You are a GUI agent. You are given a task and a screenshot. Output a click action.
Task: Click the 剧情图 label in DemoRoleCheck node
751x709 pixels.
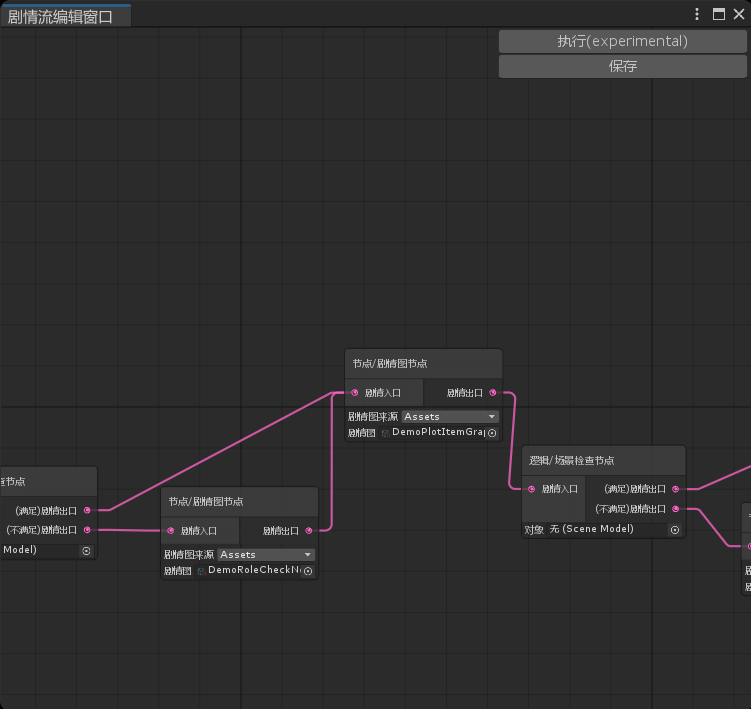[178, 571]
